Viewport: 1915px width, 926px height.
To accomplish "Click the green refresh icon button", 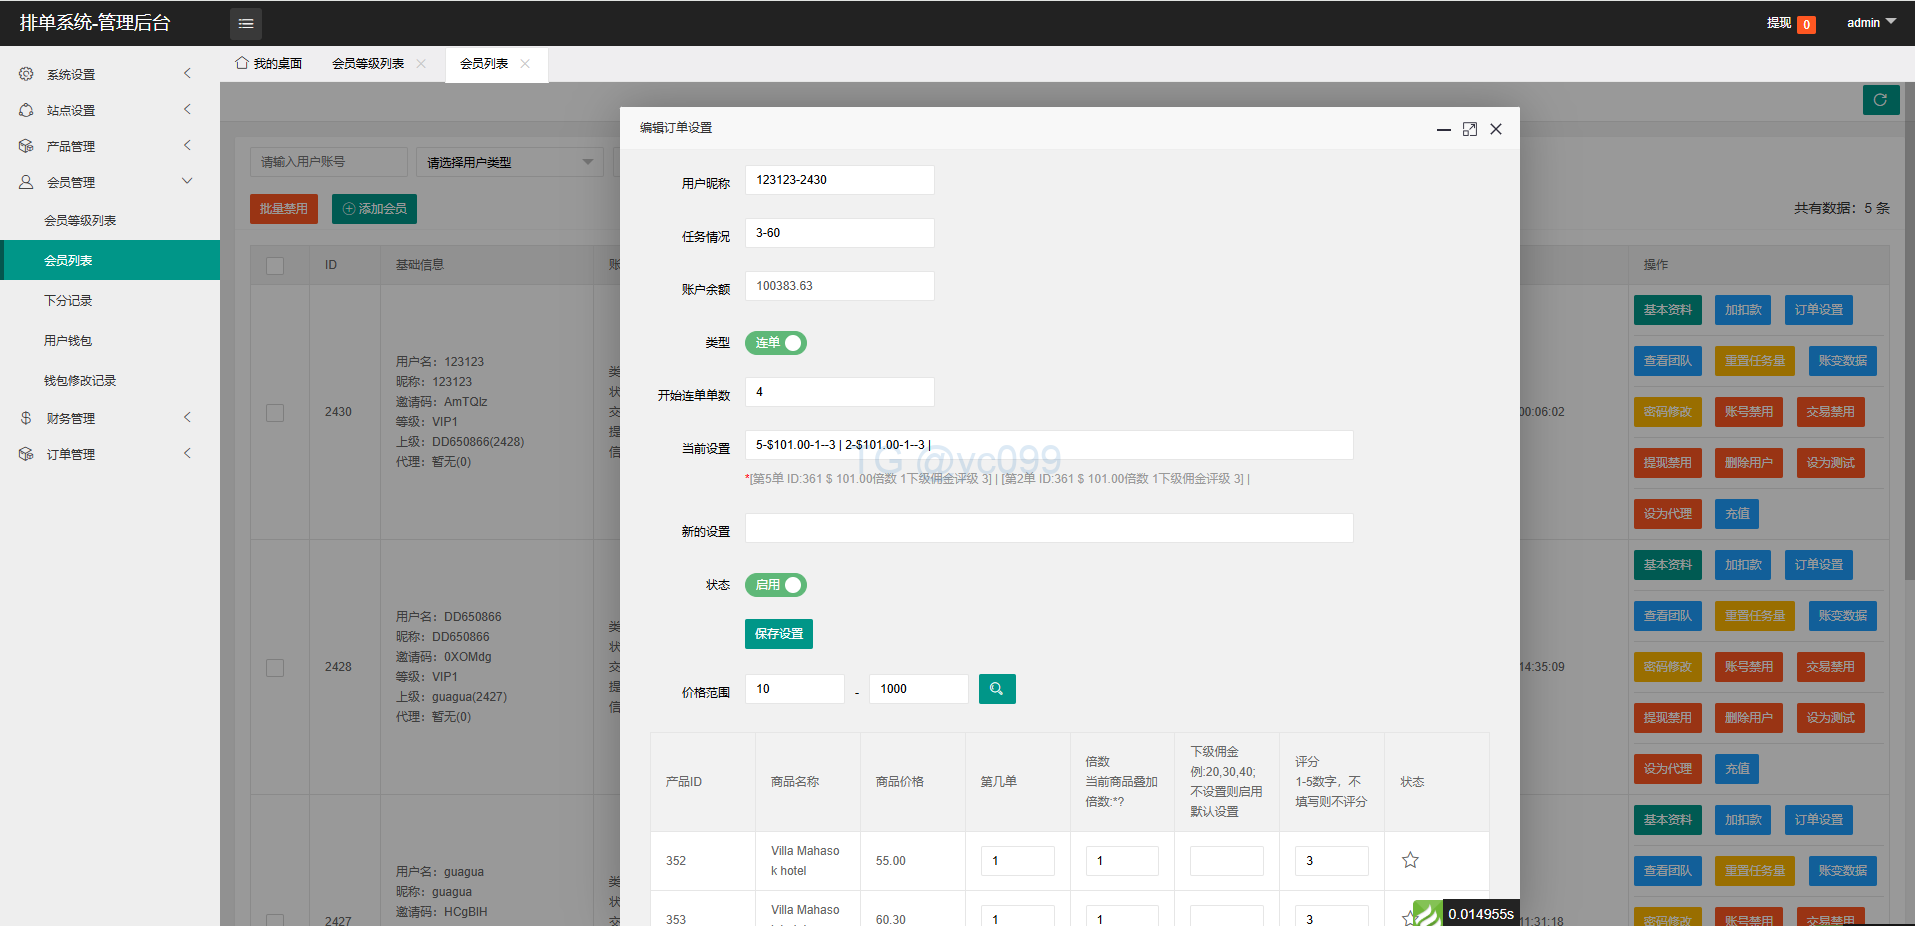I will coord(1880,100).
